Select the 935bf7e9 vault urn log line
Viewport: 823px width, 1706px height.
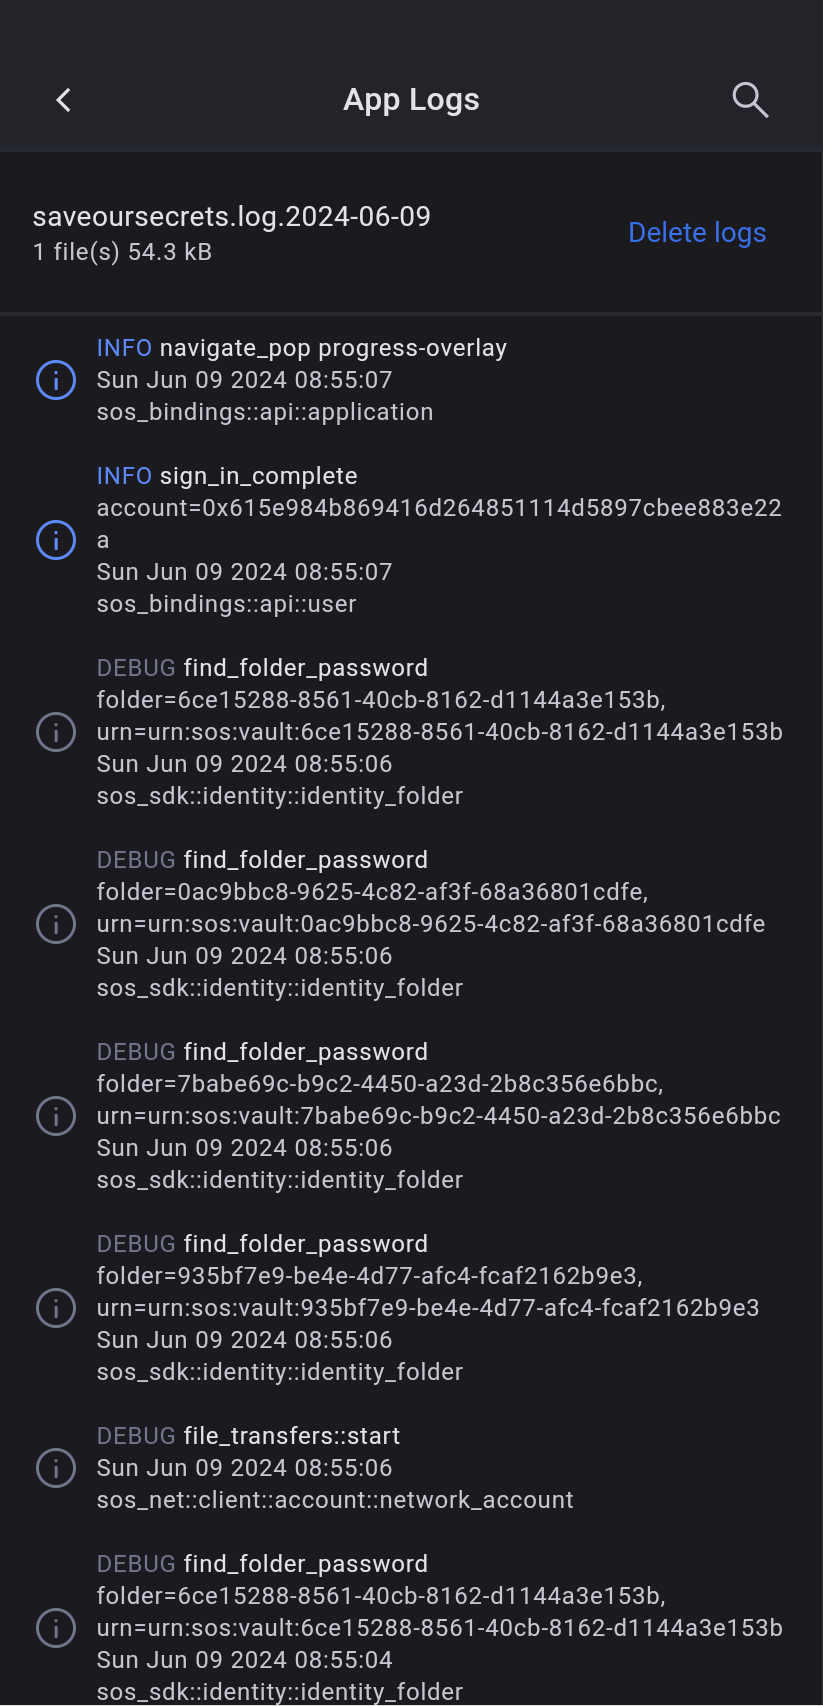[427, 1308]
